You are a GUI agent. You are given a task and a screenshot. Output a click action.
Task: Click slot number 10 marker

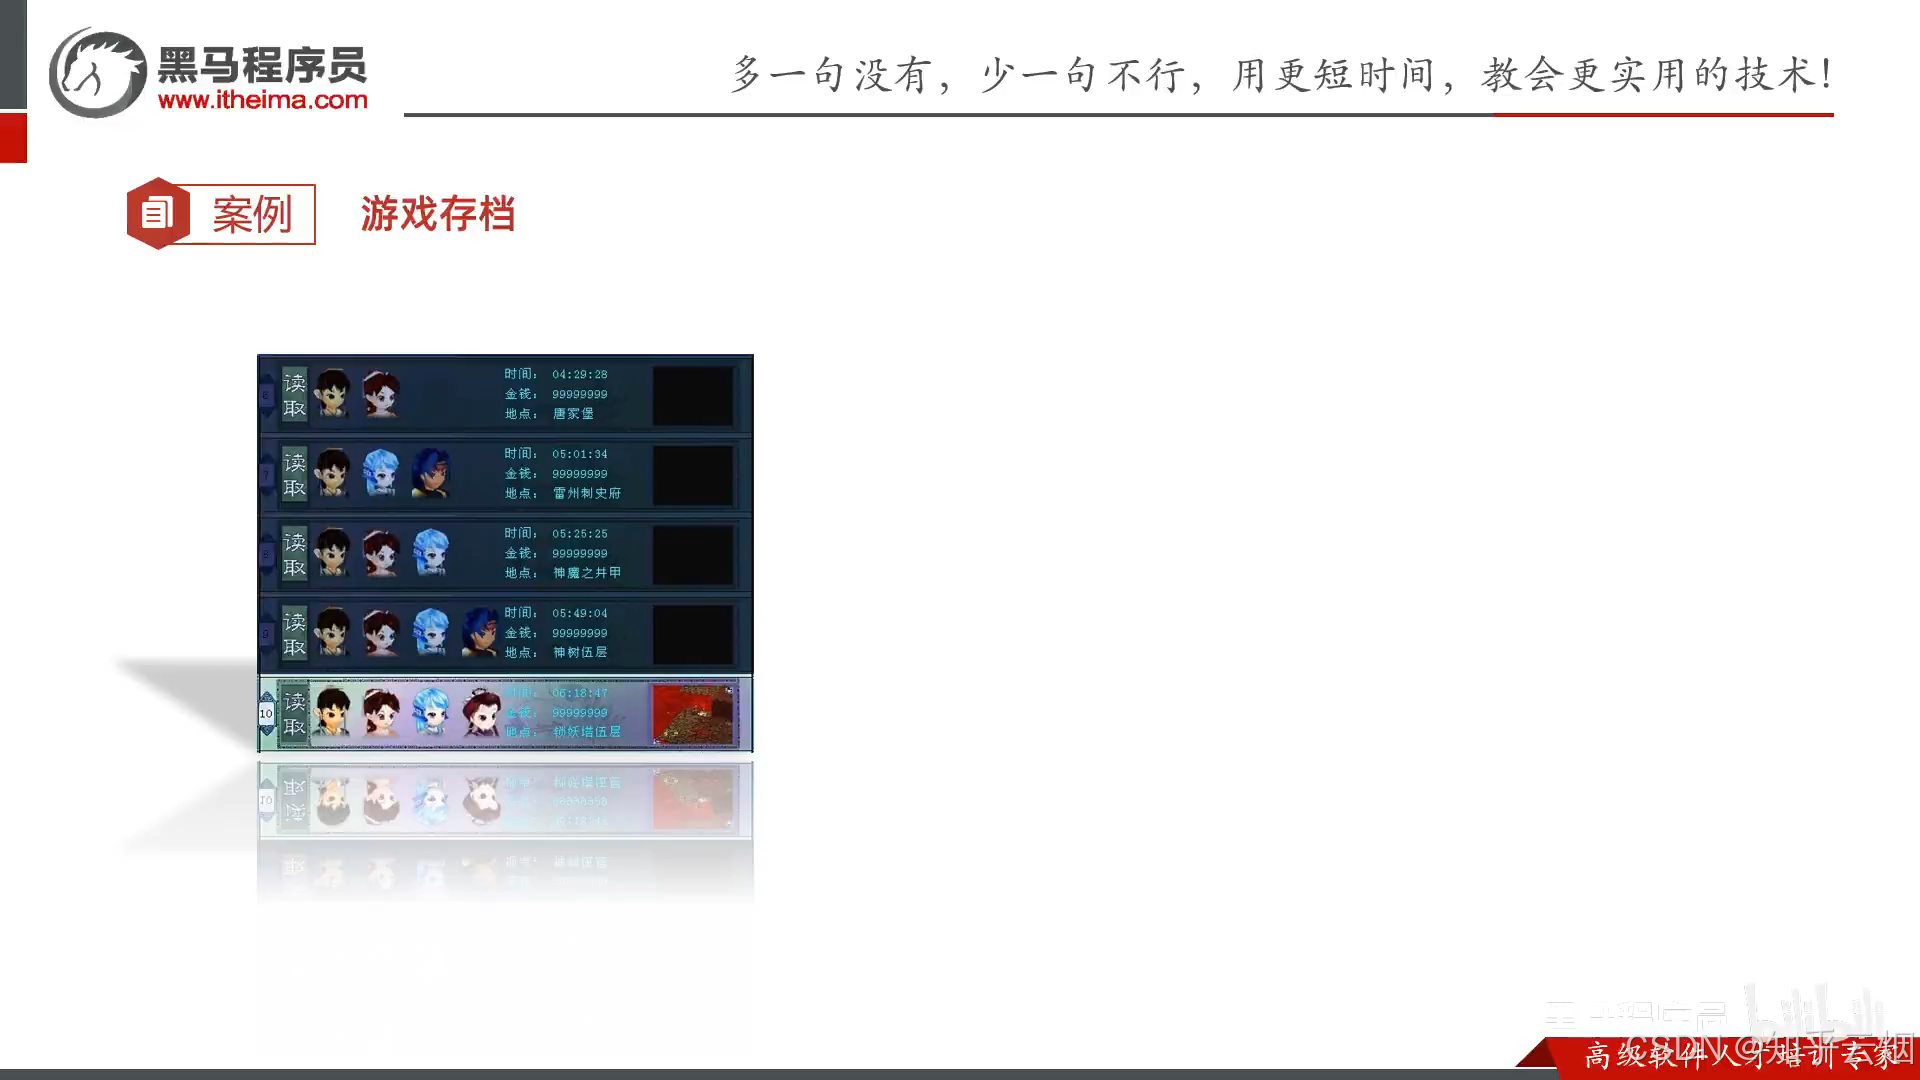pos(266,714)
